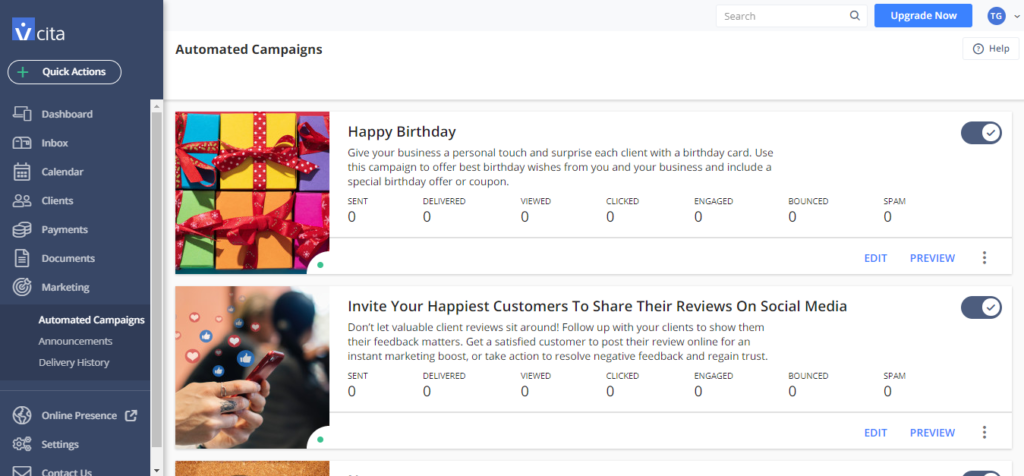Click the external link icon beside Online Presence
1024x476 pixels.
pos(131,415)
